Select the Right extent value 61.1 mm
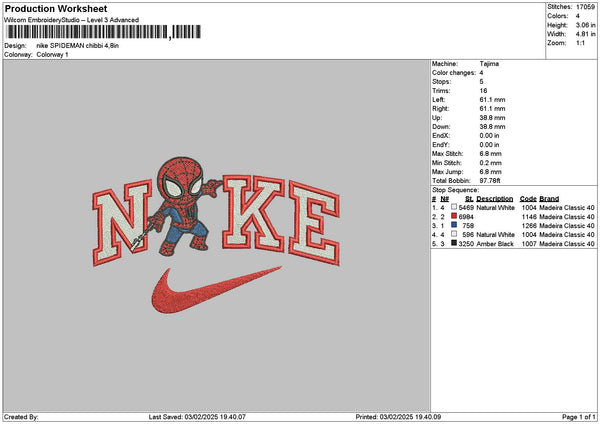 tap(492, 109)
